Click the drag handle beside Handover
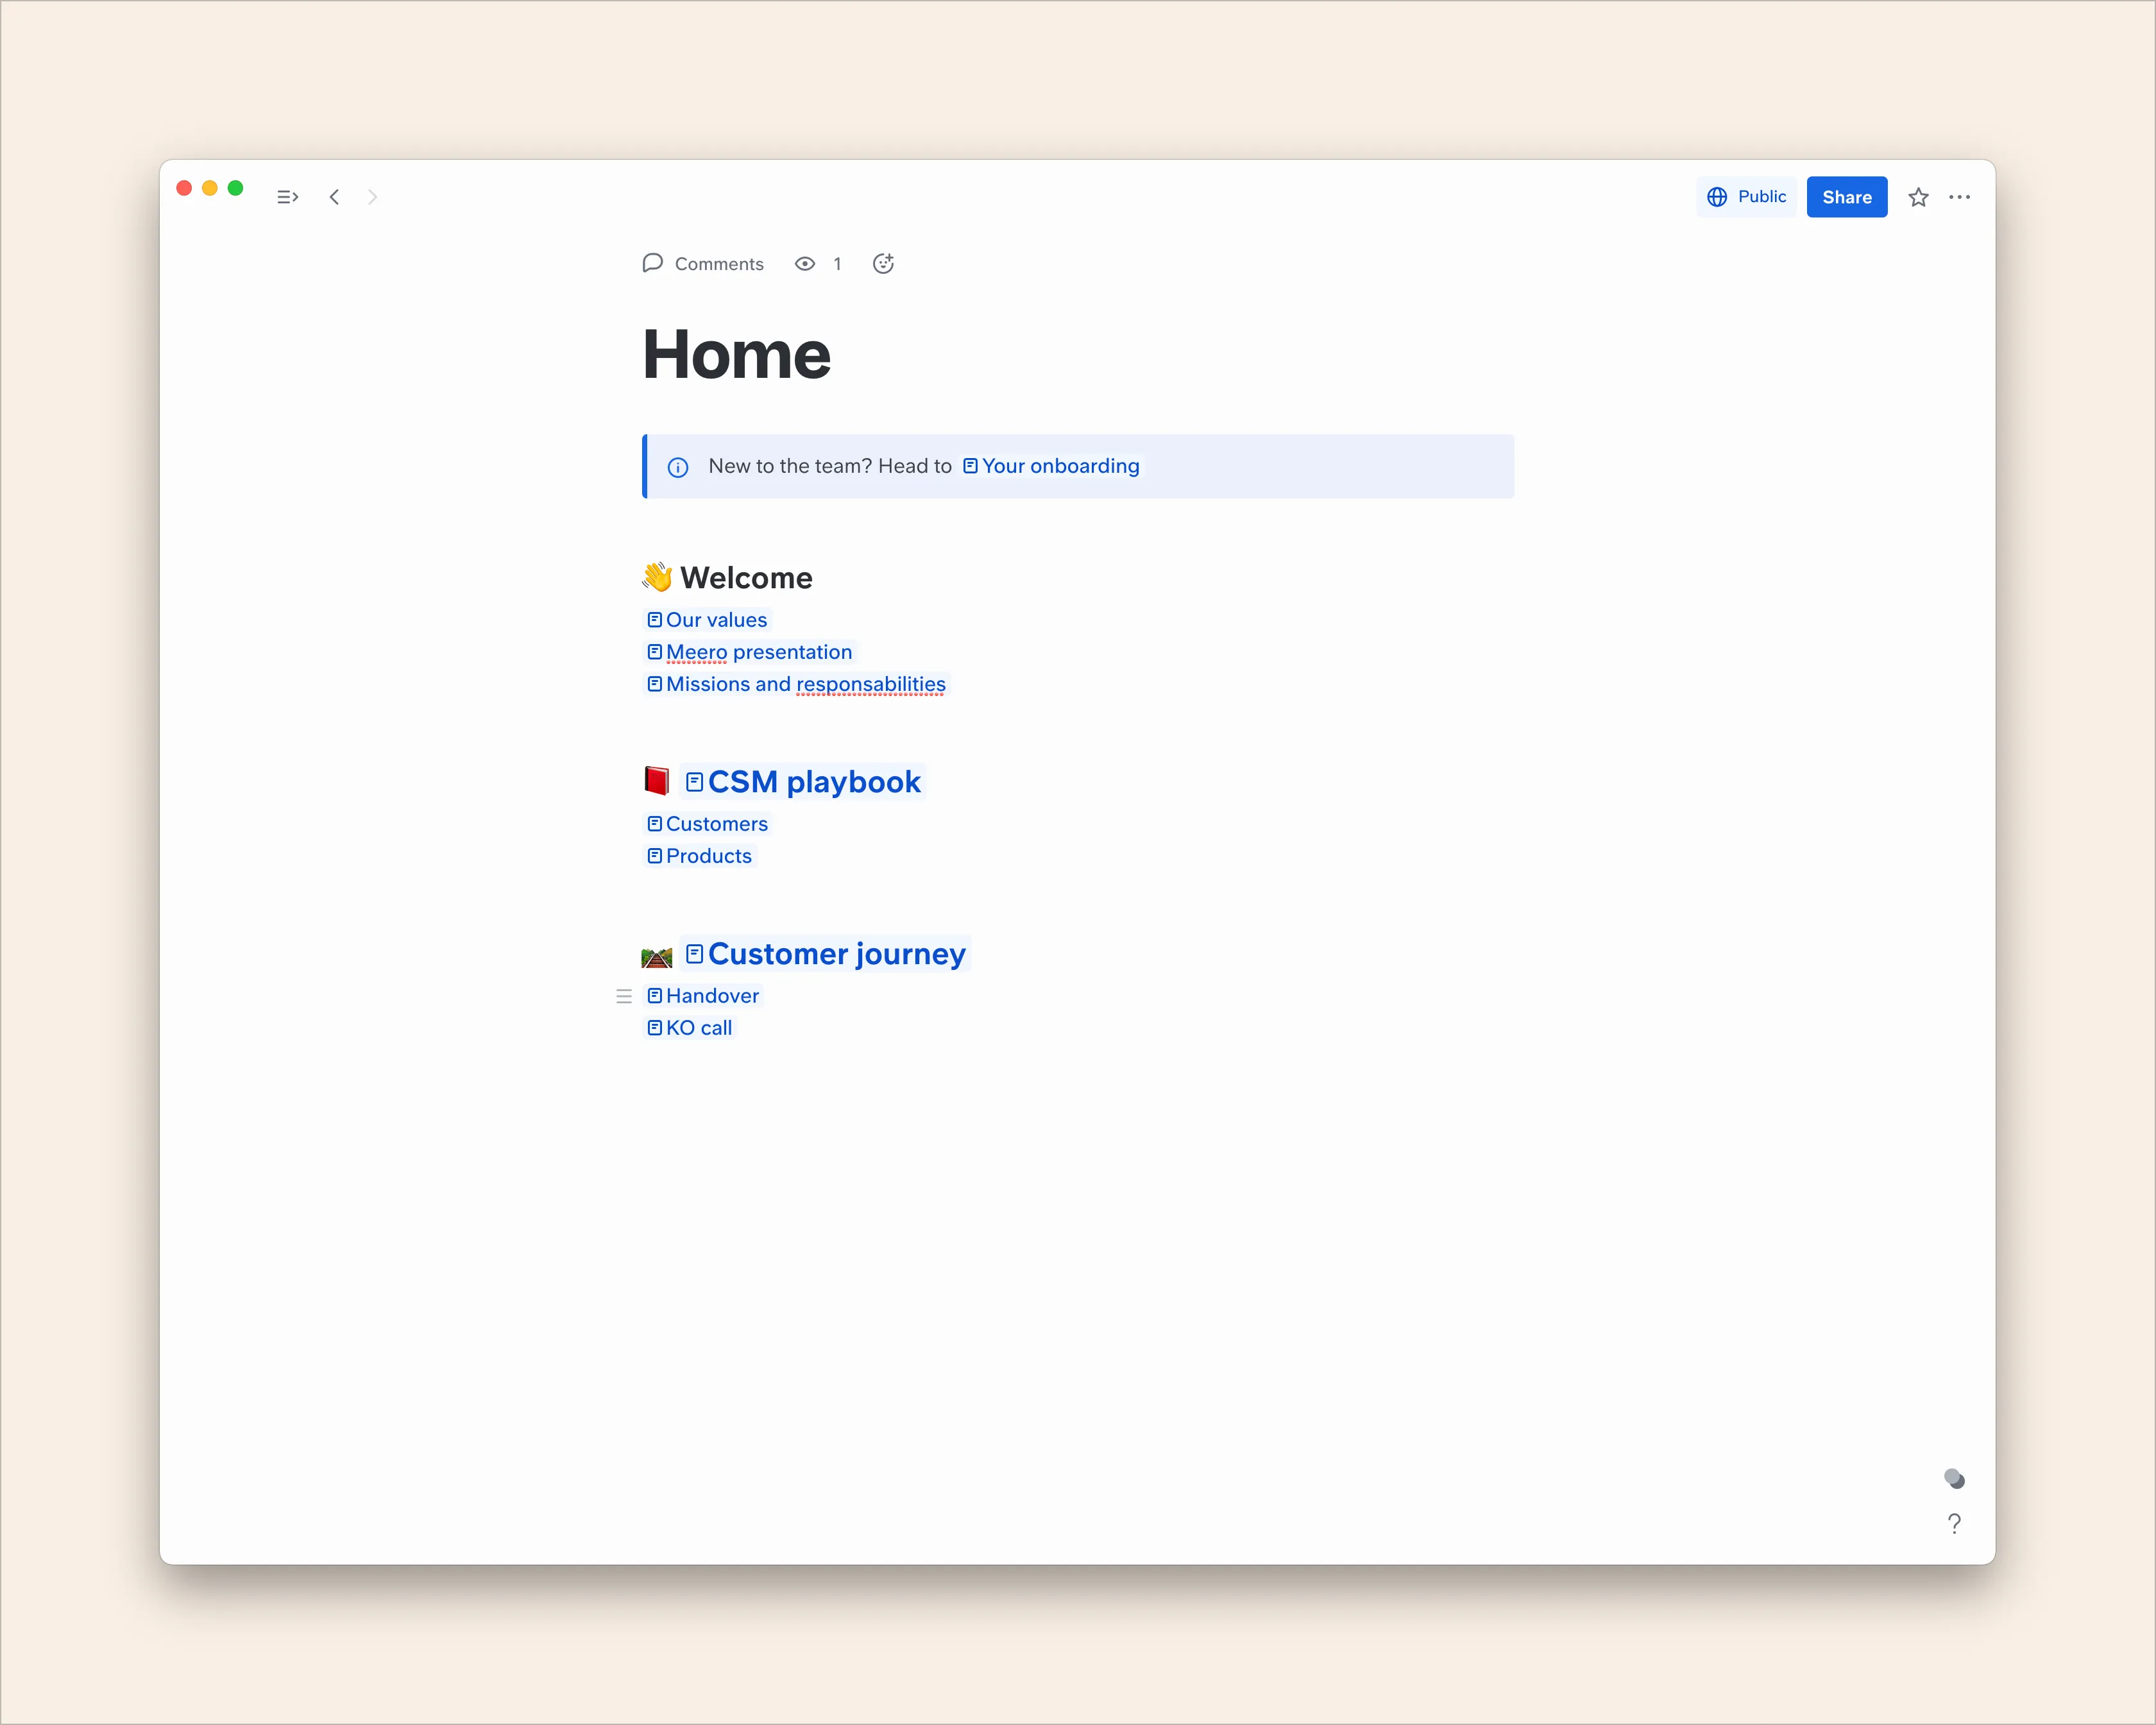The image size is (2156, 1725). pyautogui.click(x=624, y=996)
